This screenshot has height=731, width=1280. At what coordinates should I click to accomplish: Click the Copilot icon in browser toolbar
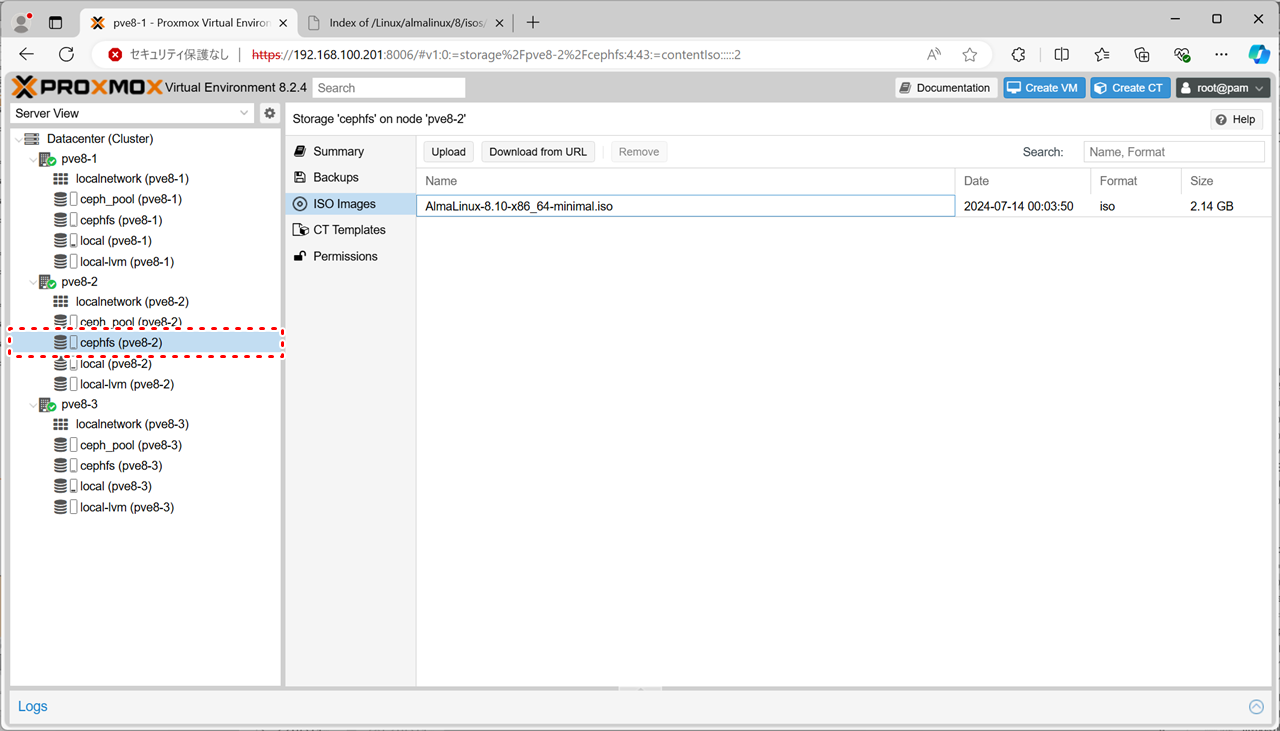pyautogui.click(x=1258, y=55)
